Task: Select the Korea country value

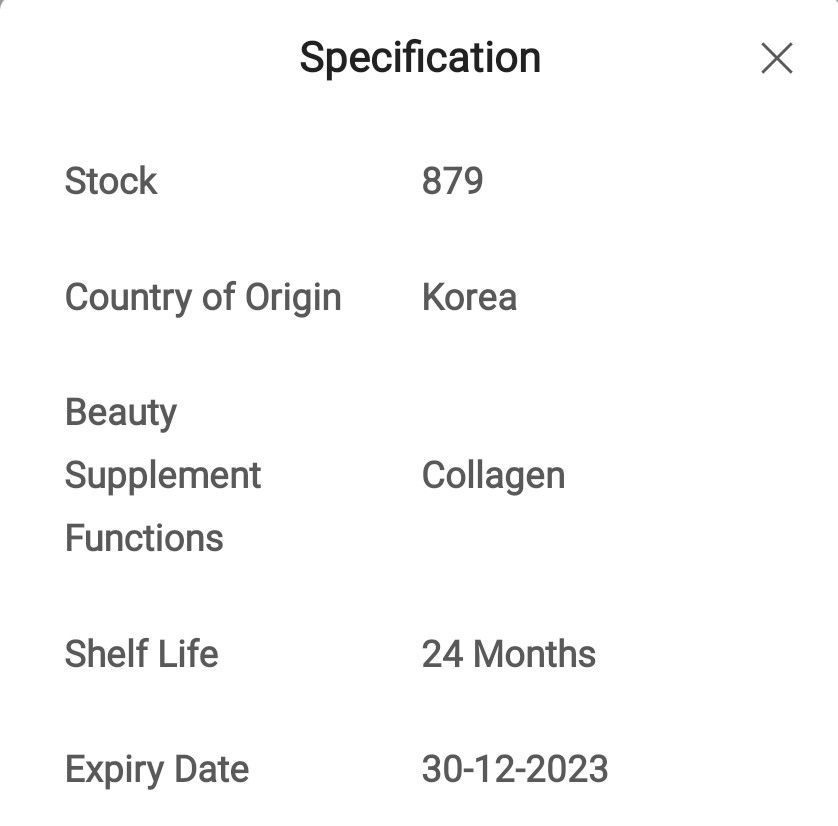Action: pyautogui.click(x=470, y=297)
